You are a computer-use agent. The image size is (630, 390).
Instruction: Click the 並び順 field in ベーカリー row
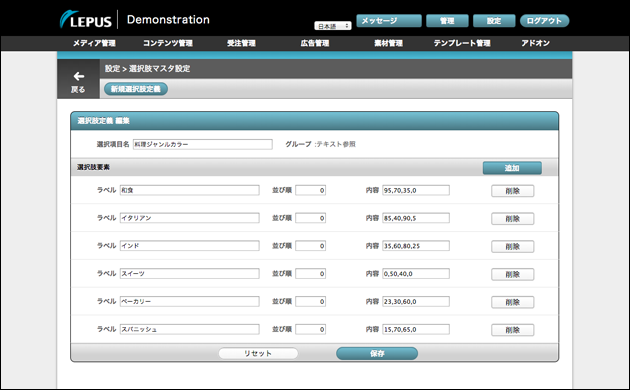click(x=311, y=302)
